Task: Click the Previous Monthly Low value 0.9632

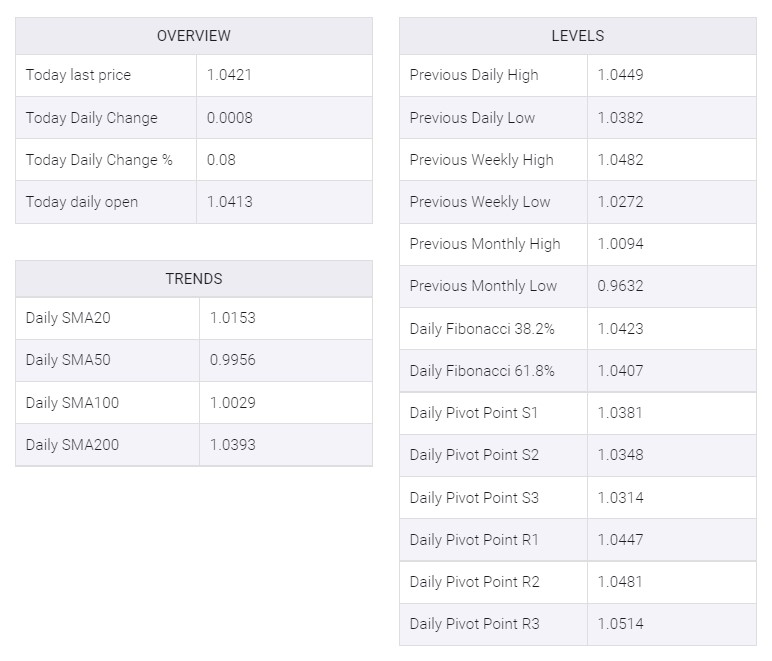Action: (620, 286)
